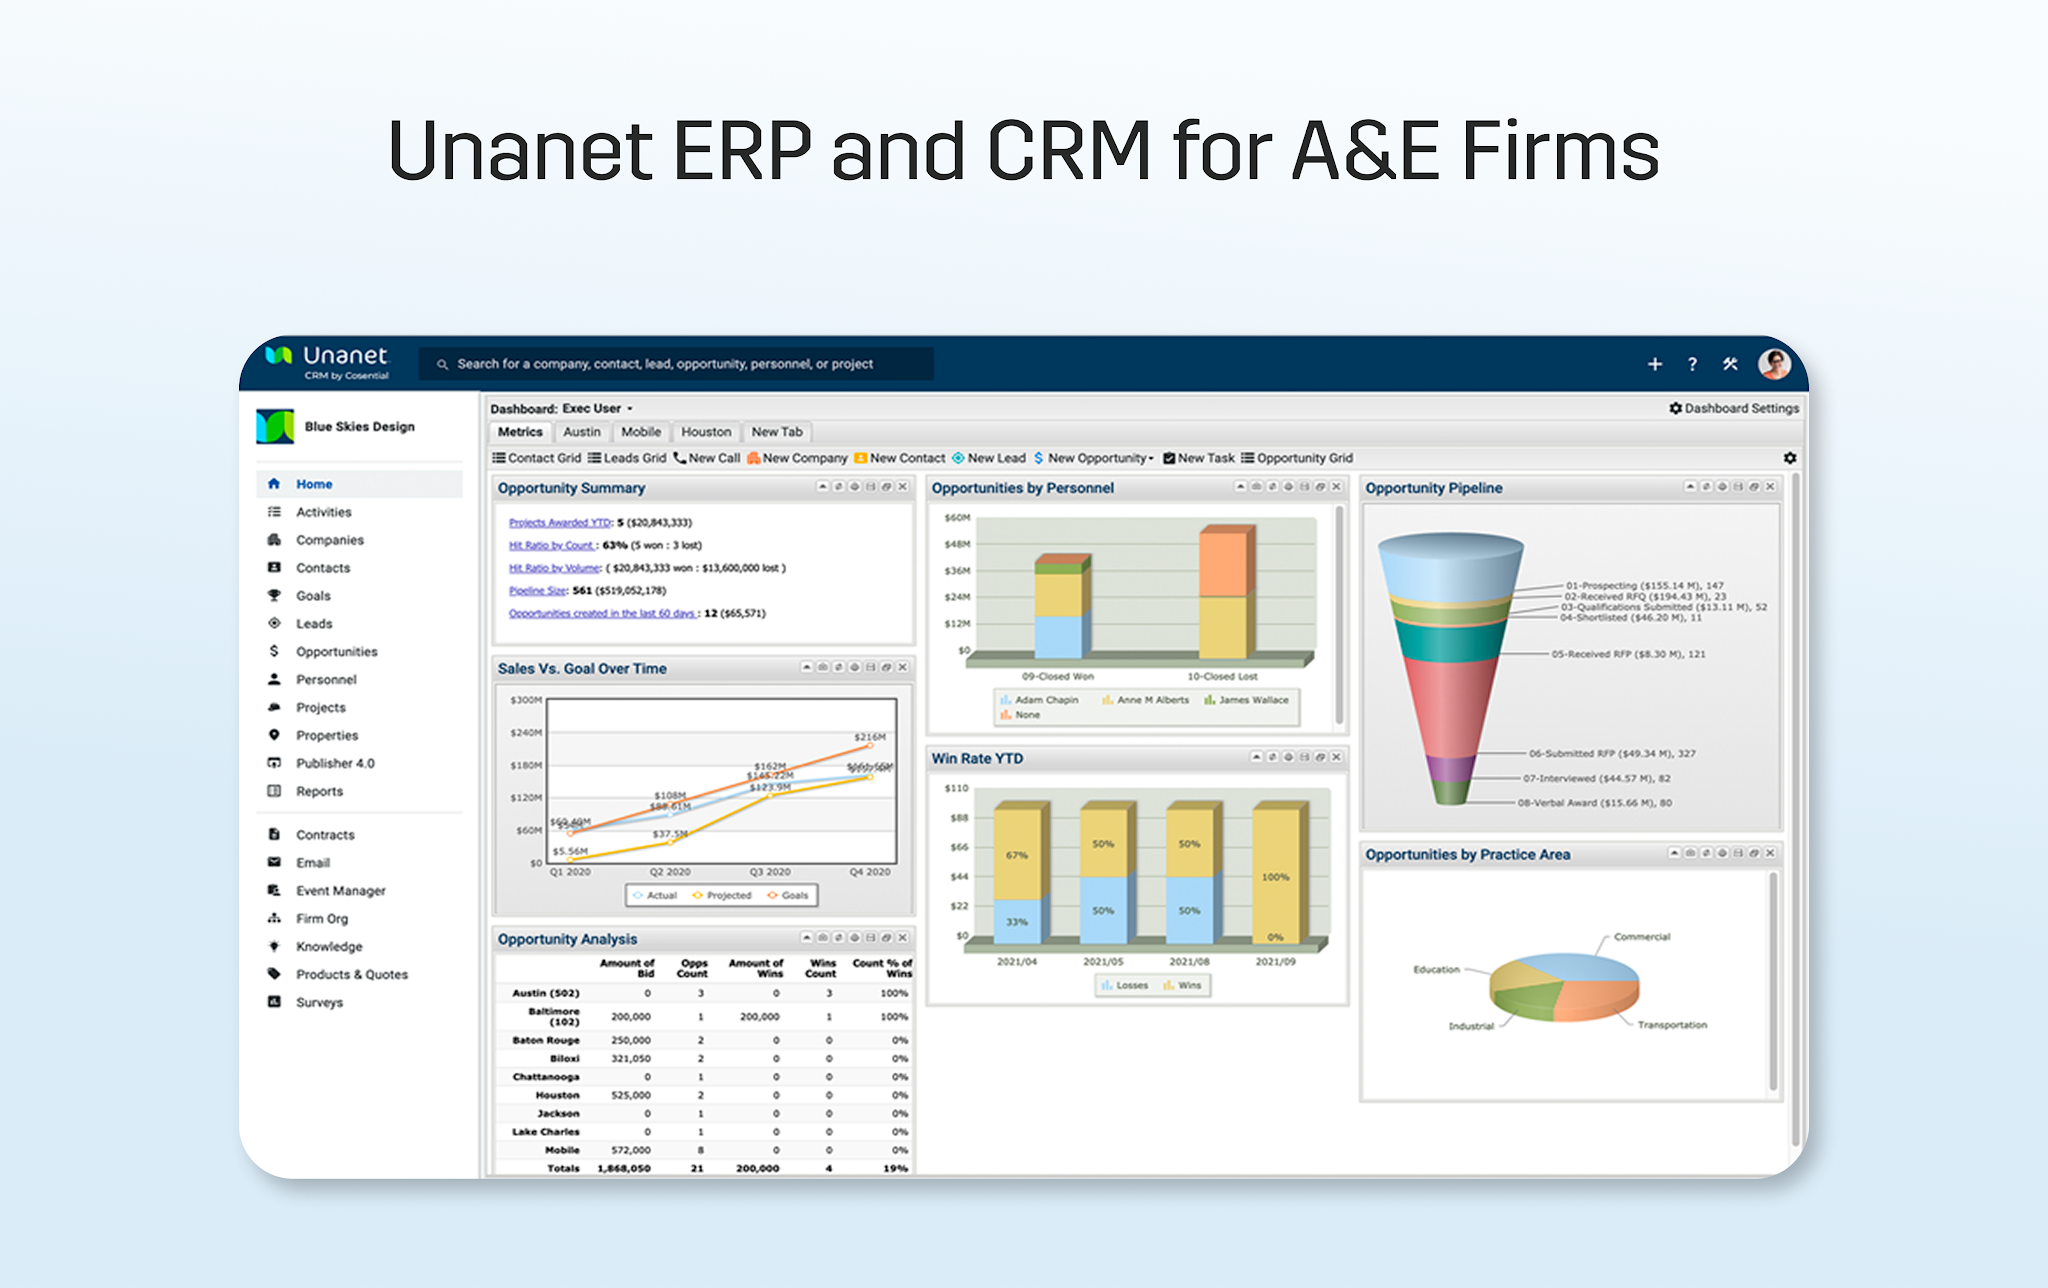Open Dashboard Settings
2048x1288 pixels.
(1734, 408)
